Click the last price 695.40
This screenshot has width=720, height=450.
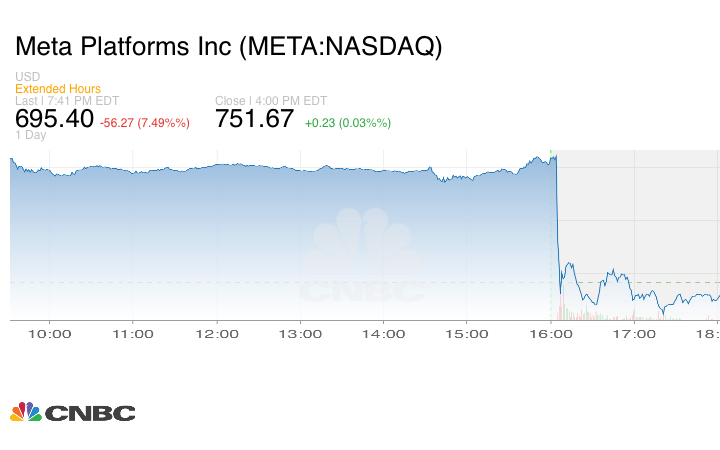(x=54, y=119)
